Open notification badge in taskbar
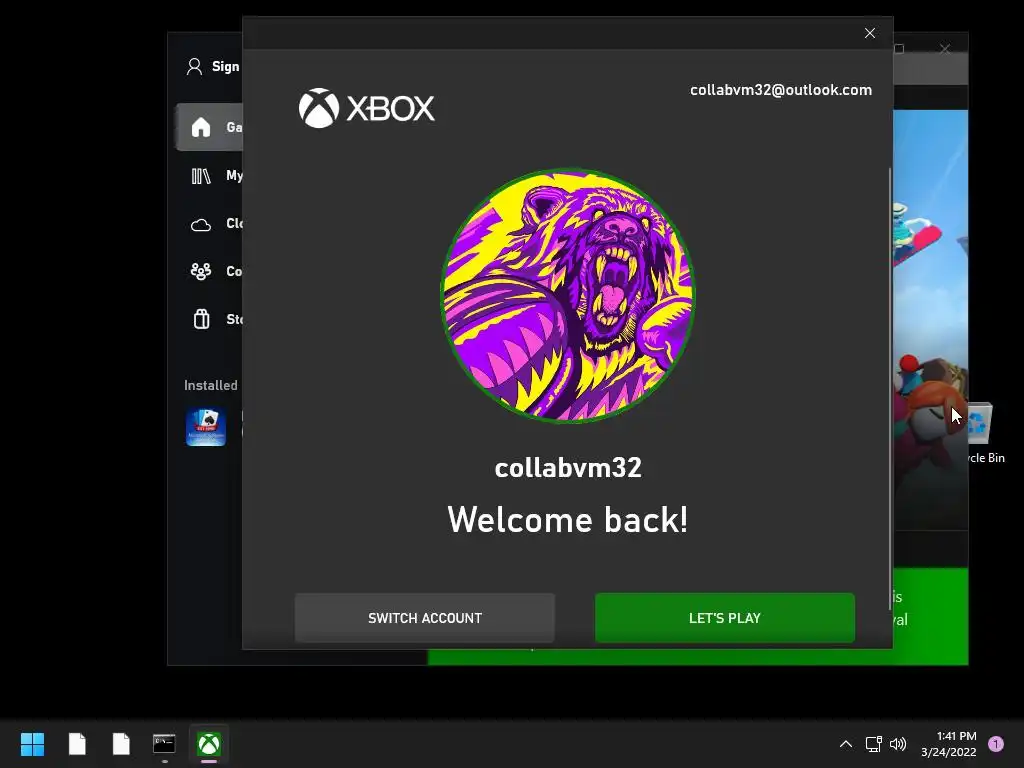The width and height of the screenshot is (1024, 768). click(x=996, y=744)
